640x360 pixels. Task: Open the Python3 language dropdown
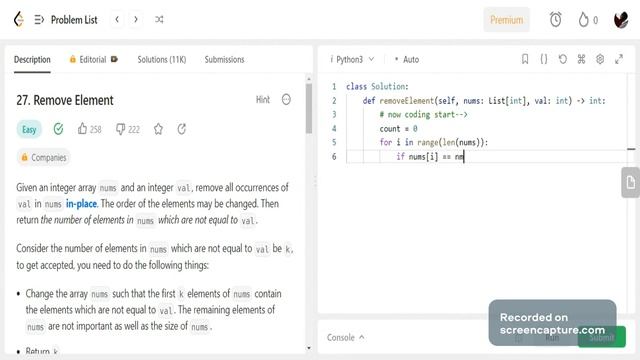point(352,60)
